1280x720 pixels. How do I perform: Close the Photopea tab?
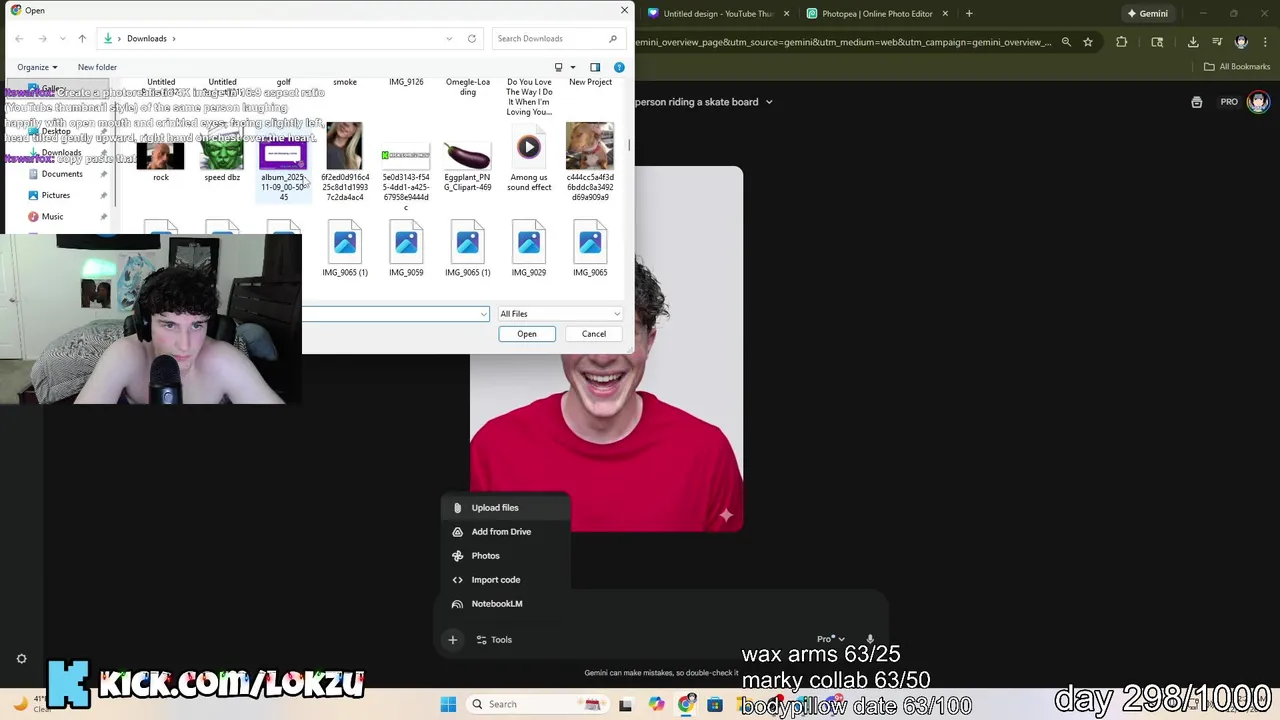(946, 14)
